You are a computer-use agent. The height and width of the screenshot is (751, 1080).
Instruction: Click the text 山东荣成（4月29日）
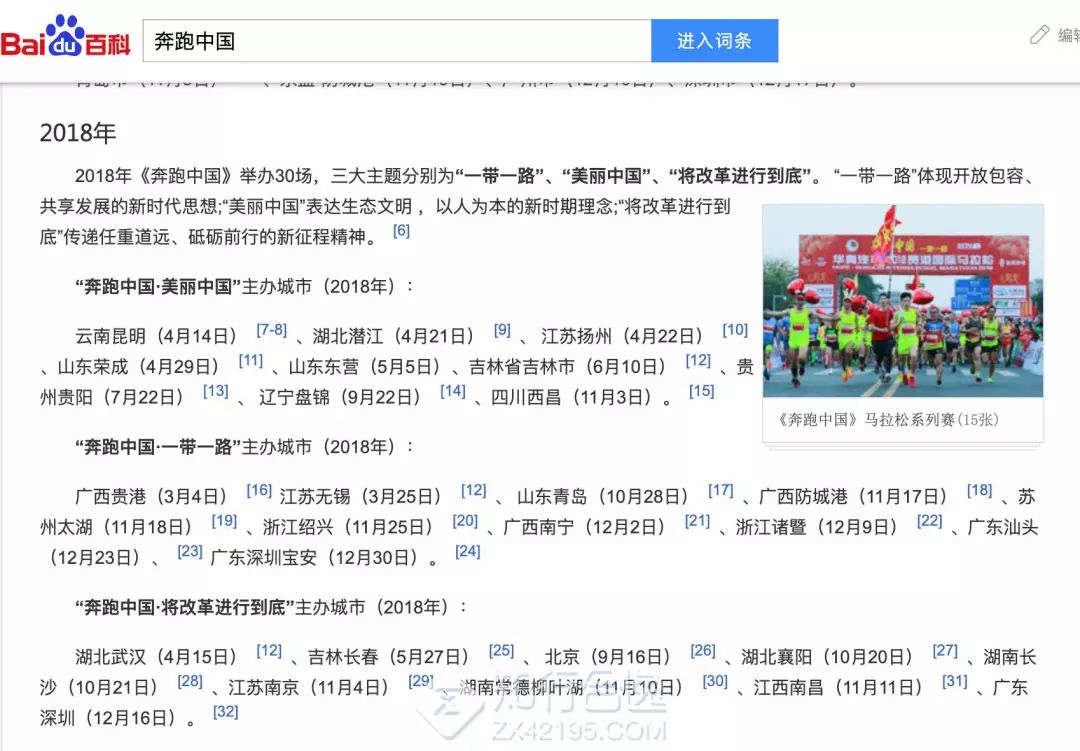(x=139, y=367)
